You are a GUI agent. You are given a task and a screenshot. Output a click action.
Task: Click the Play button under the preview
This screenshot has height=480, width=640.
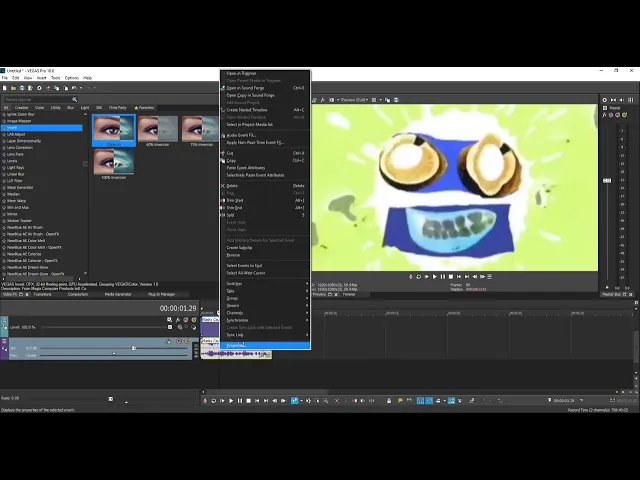tap(435, 277)
